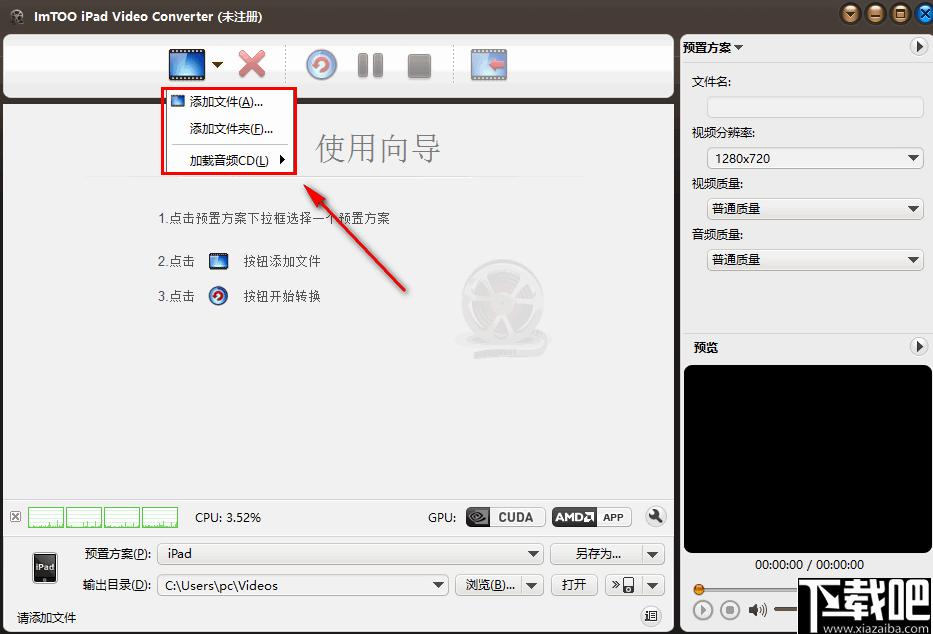Click the red X remove icon
The width and height of the screenshot is (933, 634).
point(252,64)
